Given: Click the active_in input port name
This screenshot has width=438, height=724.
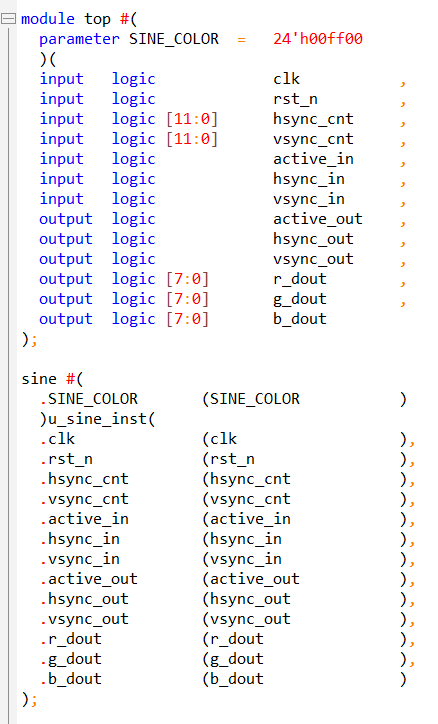Looking at the screenshot, I should pos(313,159).
